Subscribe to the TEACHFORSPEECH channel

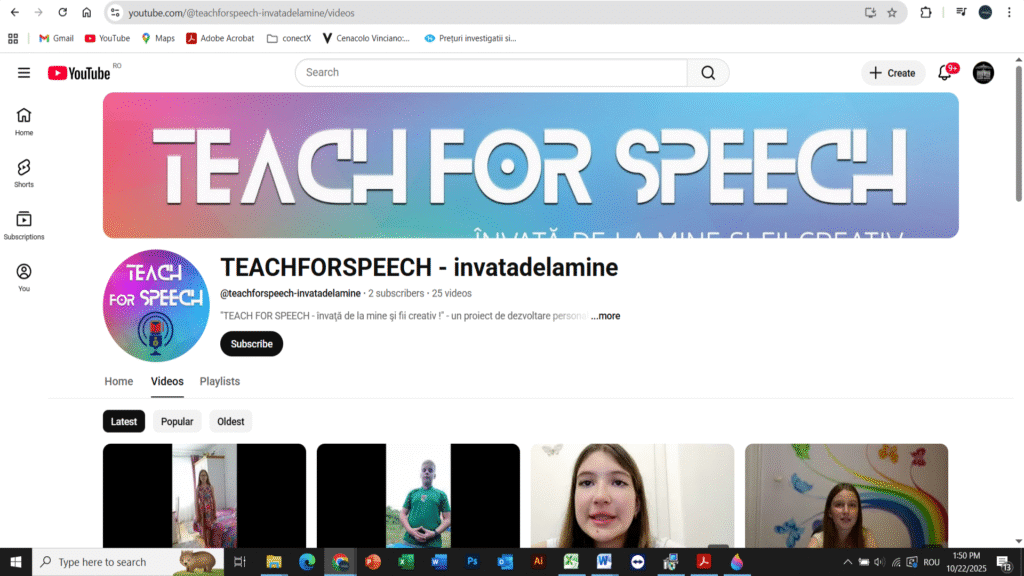(x=251, y=344)
